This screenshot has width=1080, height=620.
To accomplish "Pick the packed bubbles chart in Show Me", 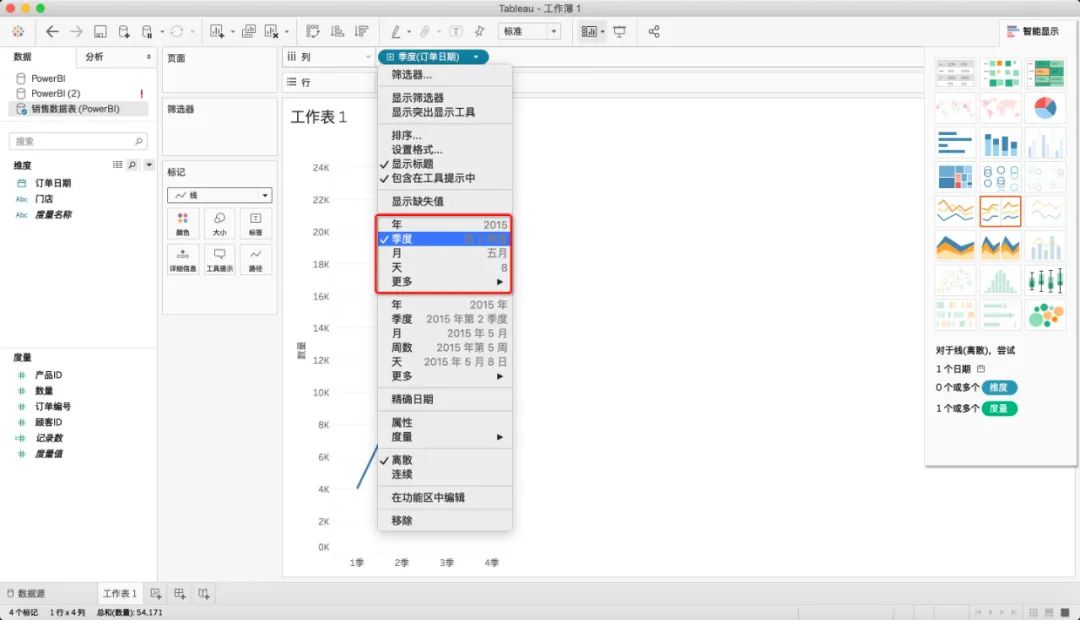I will pyautogui.click(x=1045, y=316).
